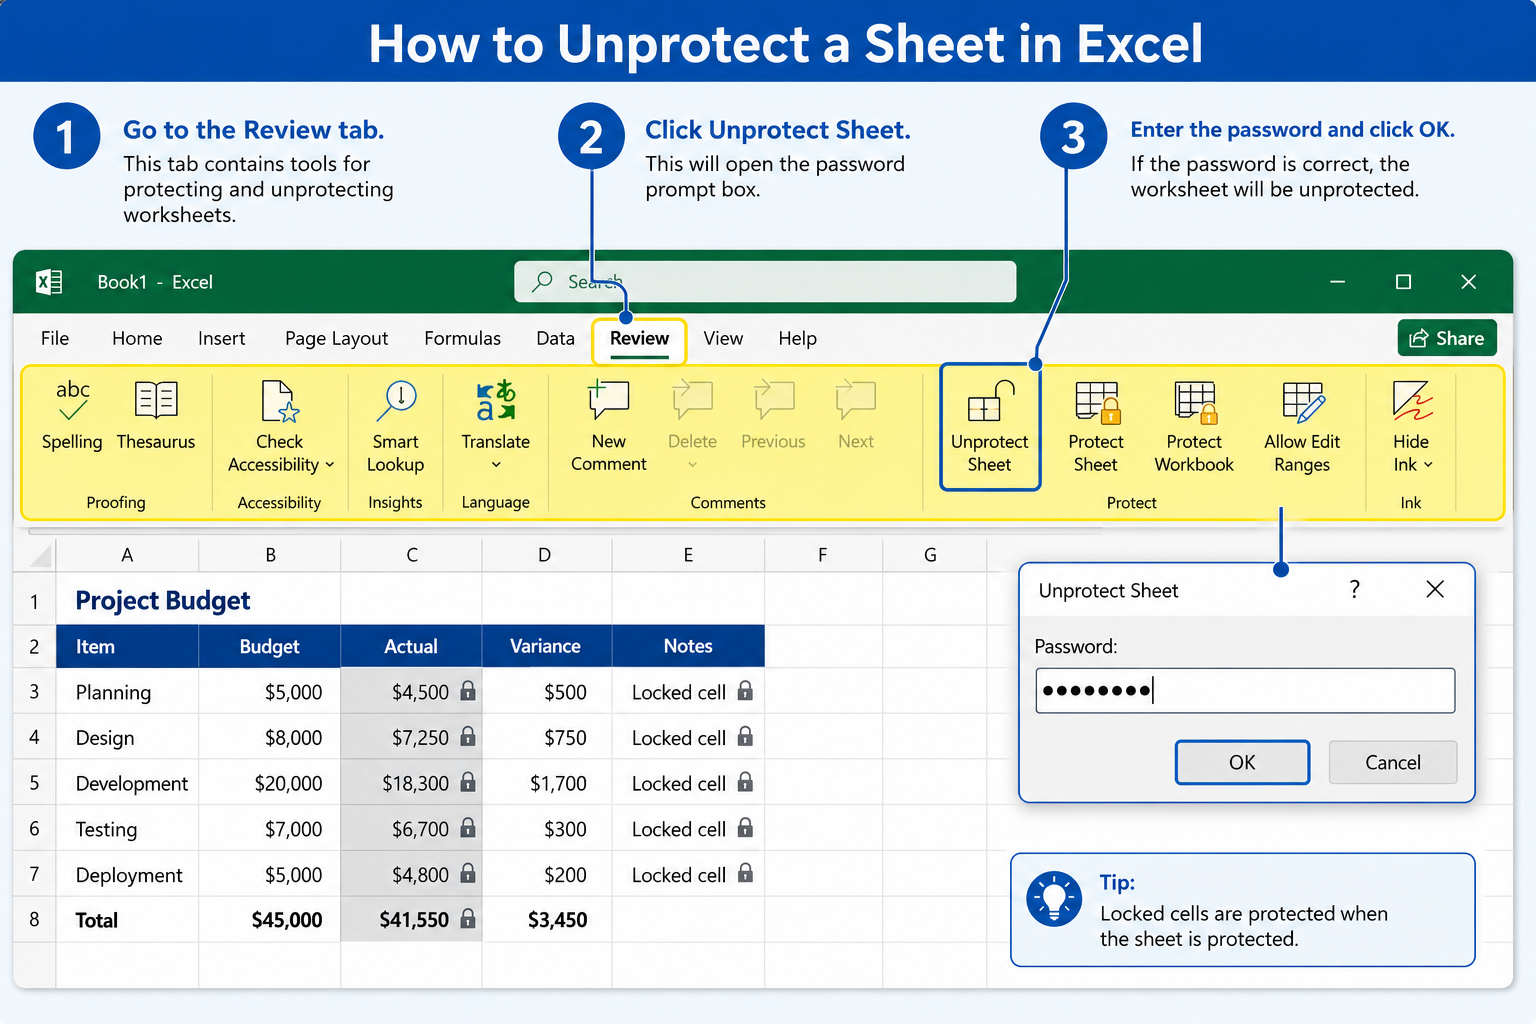Expand the Delete comment dropdown arrow
1536x1024 pixels.
click(692, 465)
